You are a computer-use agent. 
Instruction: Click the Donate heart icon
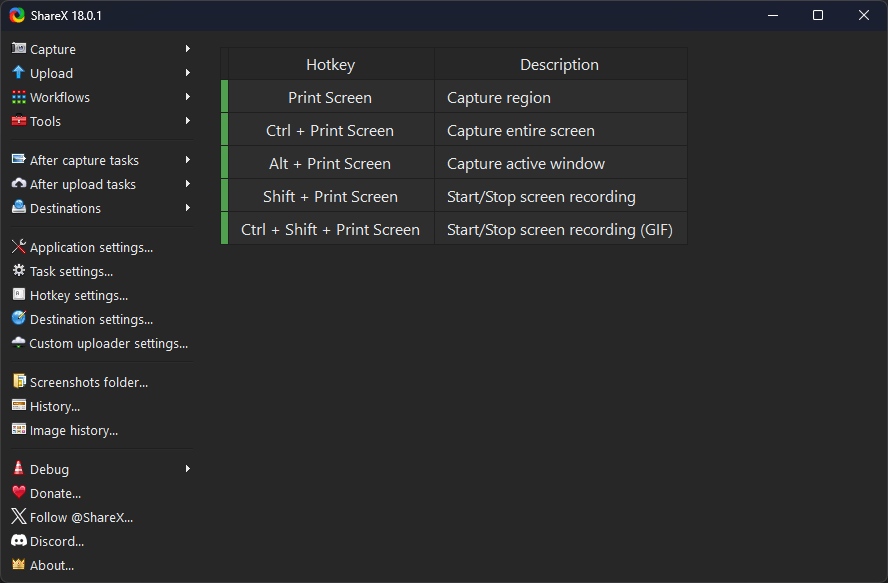17,493
